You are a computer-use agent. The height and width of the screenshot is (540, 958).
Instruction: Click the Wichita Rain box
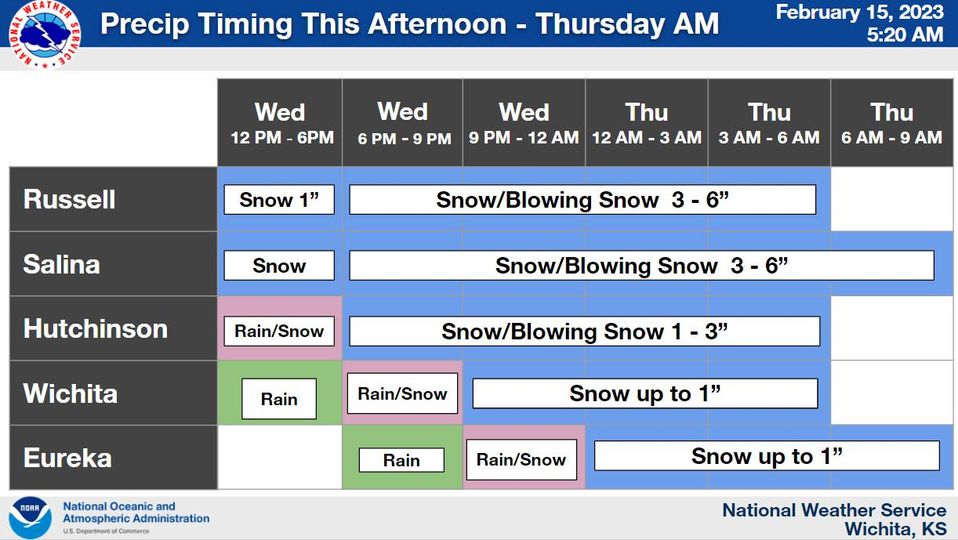coord(279,399)
